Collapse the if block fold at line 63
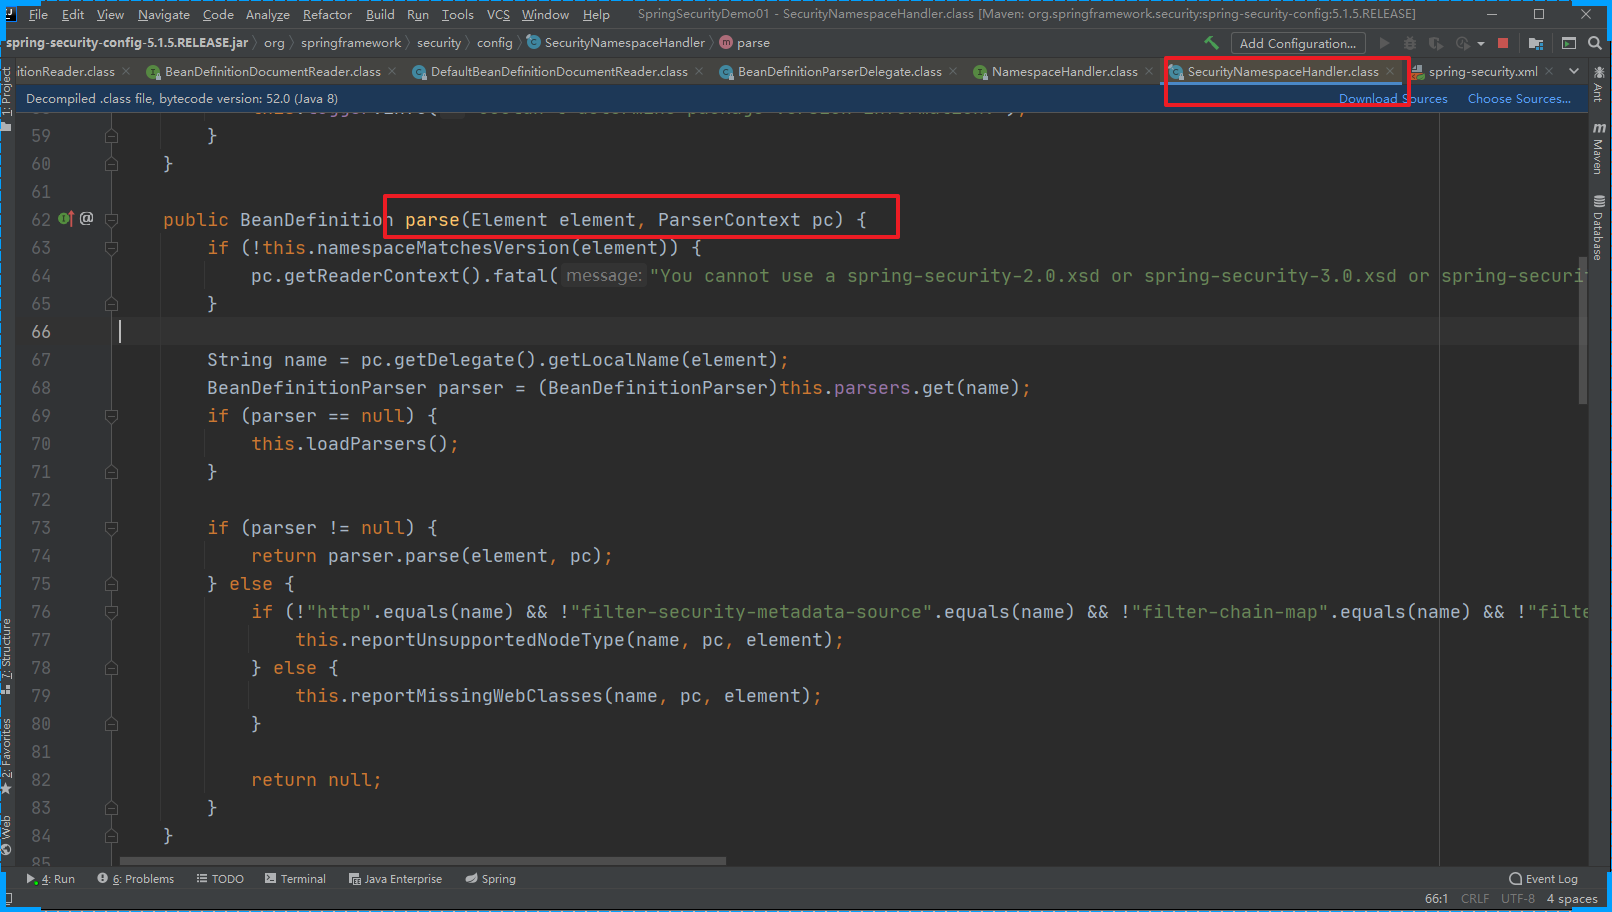The width and height of the screenshot is (1612, 912). 111,247
